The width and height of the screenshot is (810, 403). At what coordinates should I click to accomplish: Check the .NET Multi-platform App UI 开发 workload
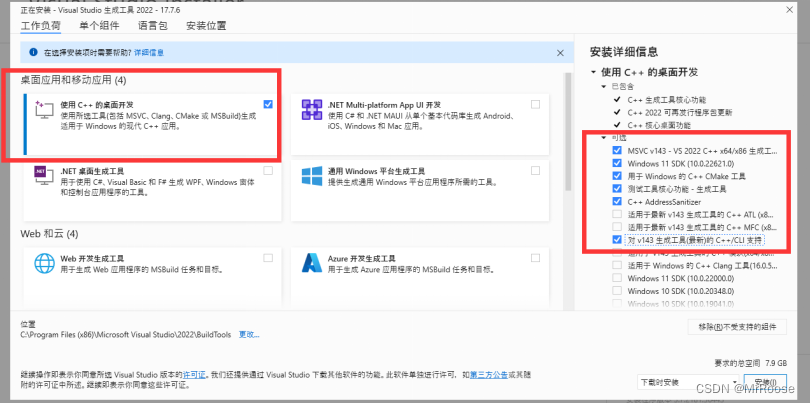tap(535, 104)
